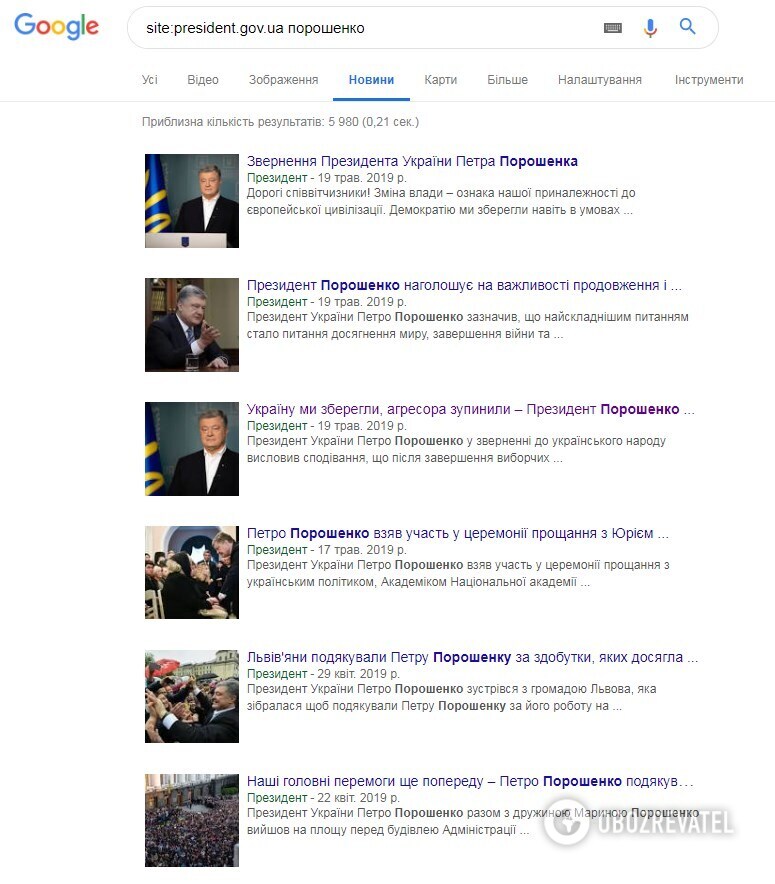Open 'Львів'яни подякували Петру Порошенку' result
This screenshot has height=884, width=775.
472,657
